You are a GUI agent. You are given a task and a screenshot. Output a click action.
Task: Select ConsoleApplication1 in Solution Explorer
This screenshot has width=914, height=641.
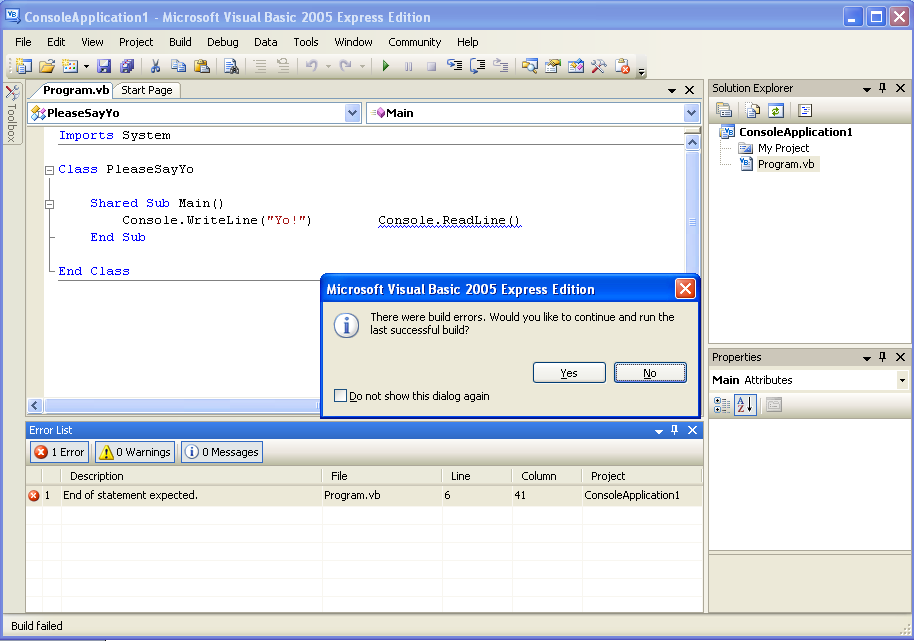tap(795, 132)
